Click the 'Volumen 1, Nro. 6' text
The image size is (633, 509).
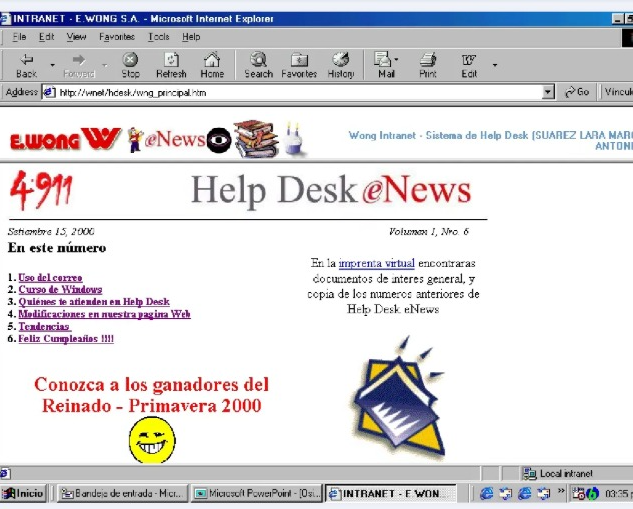pos(429,232)
